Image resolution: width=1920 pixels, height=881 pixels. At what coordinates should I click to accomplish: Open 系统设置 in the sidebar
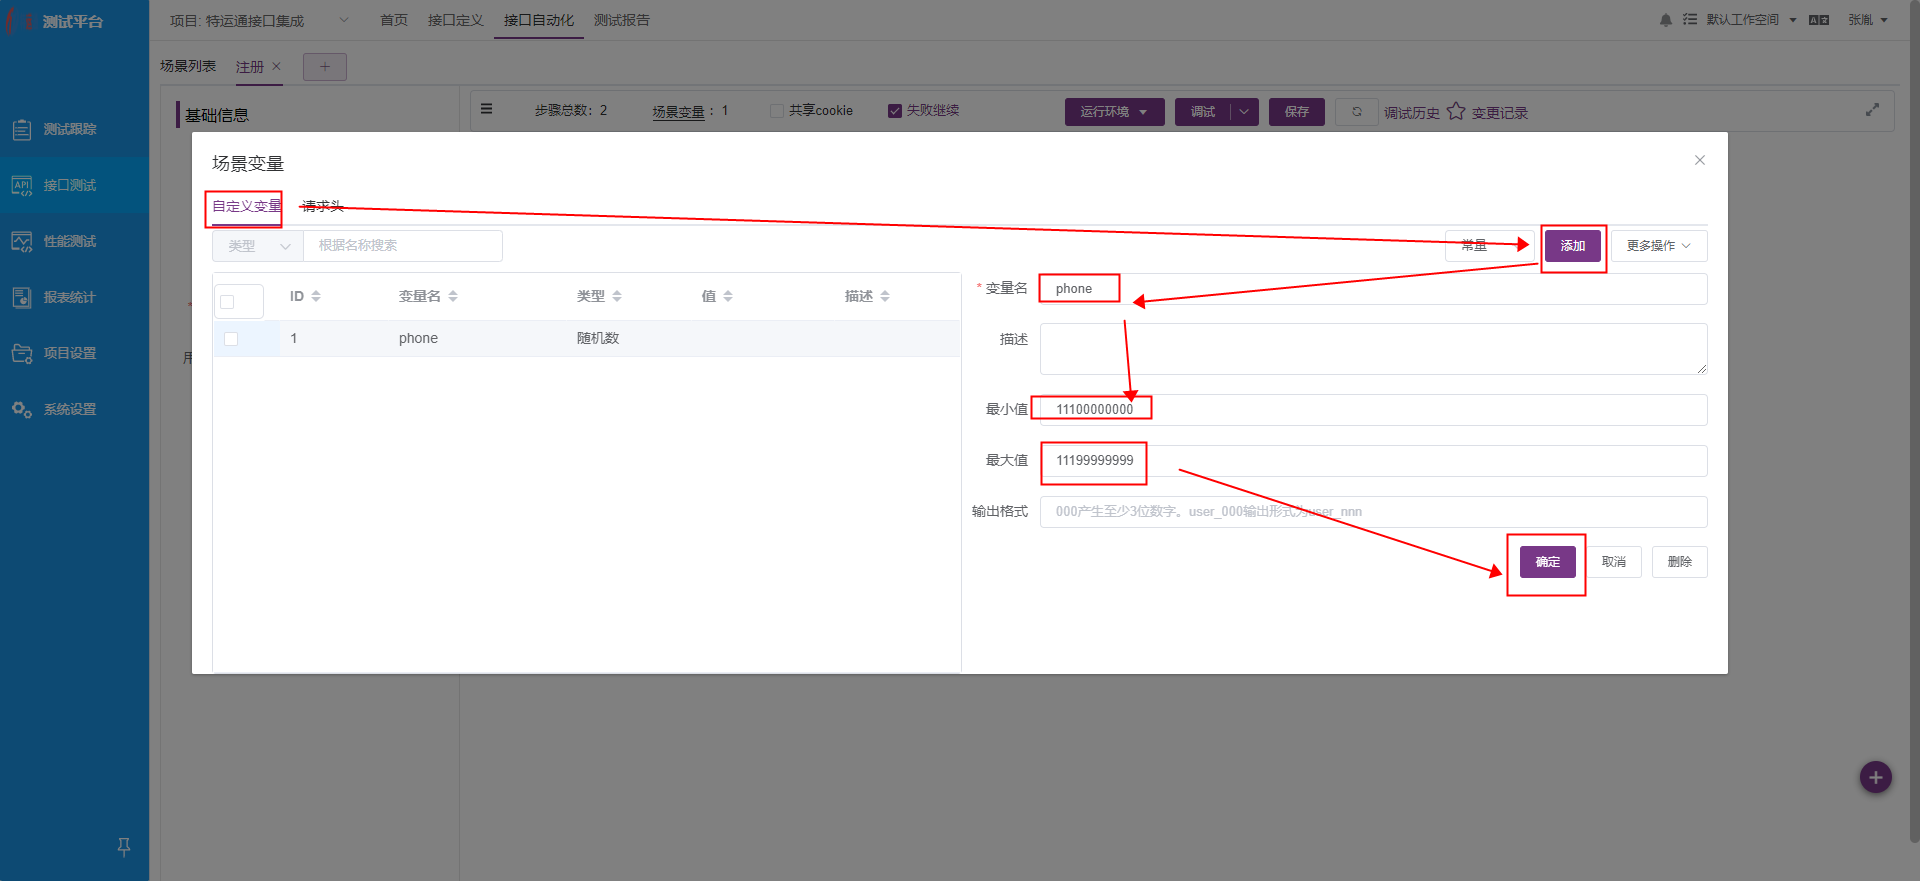pos(70,409)
